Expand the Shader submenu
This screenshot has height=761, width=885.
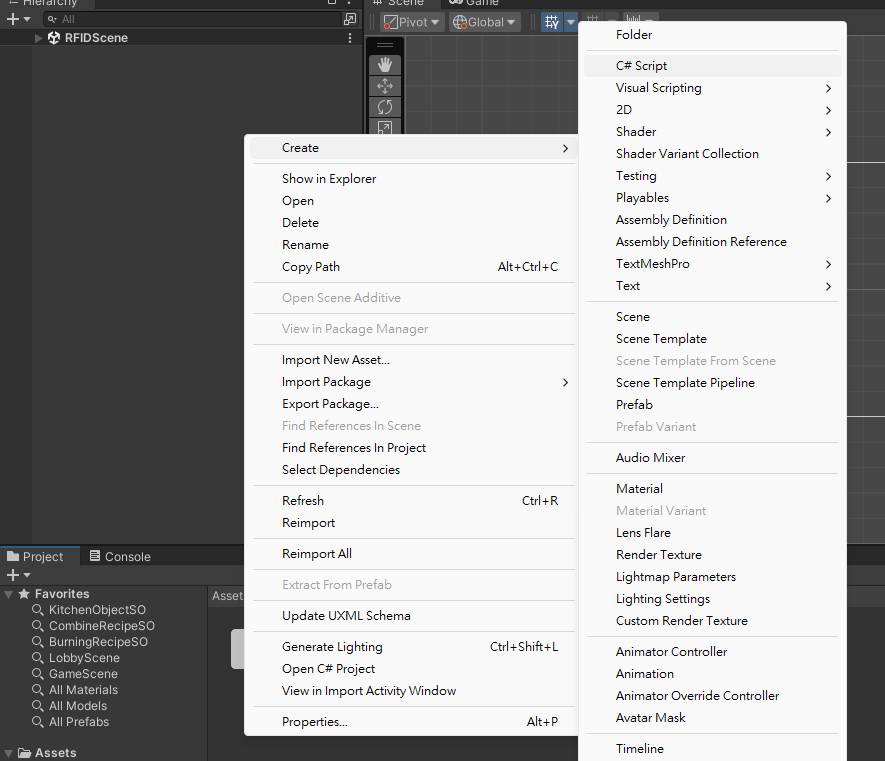pyautogui.click(x=712, y=132)
